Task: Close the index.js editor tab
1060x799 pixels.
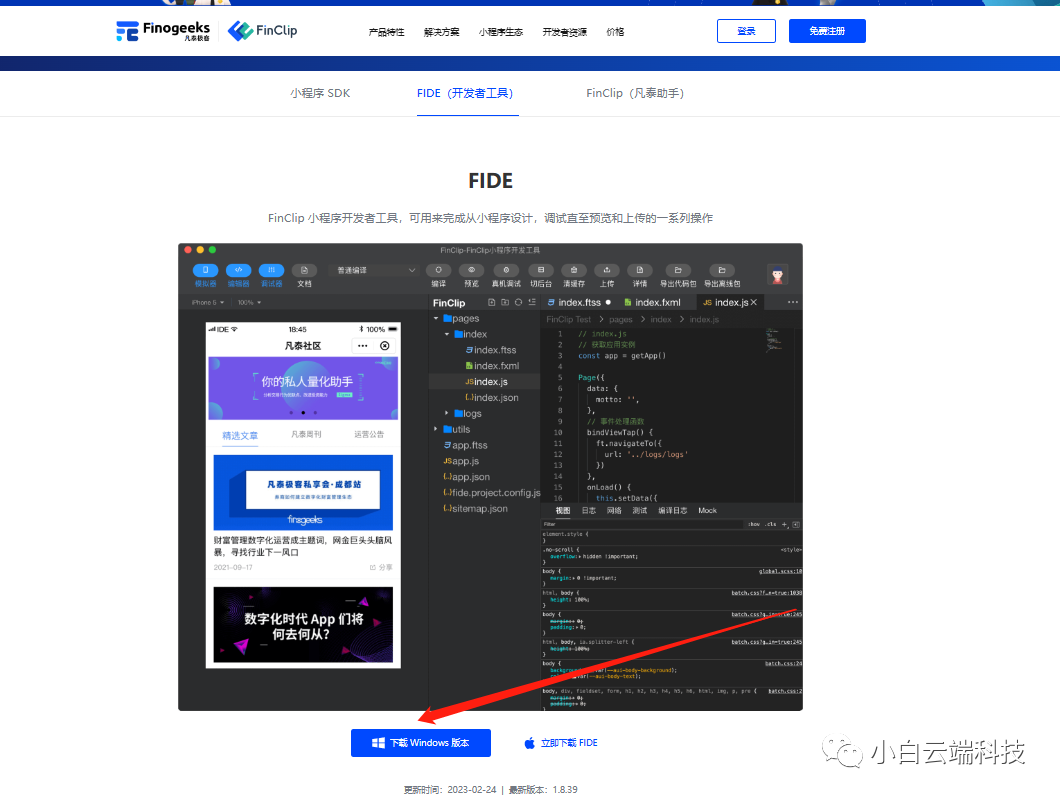Action: (x=754, y=302)
